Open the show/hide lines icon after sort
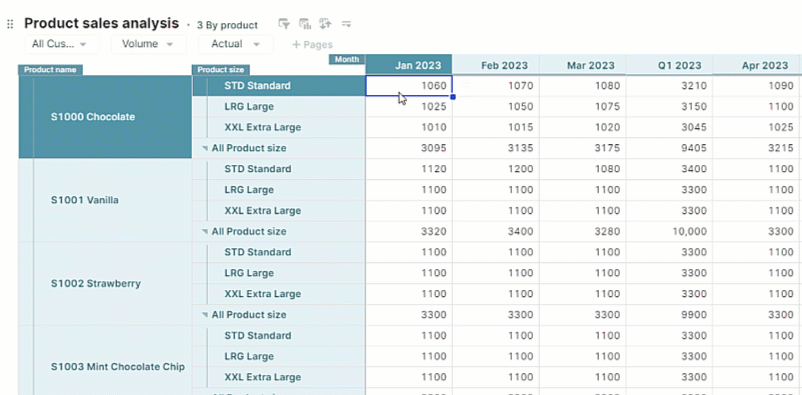The image size is (802, 395). click(346, 24)
